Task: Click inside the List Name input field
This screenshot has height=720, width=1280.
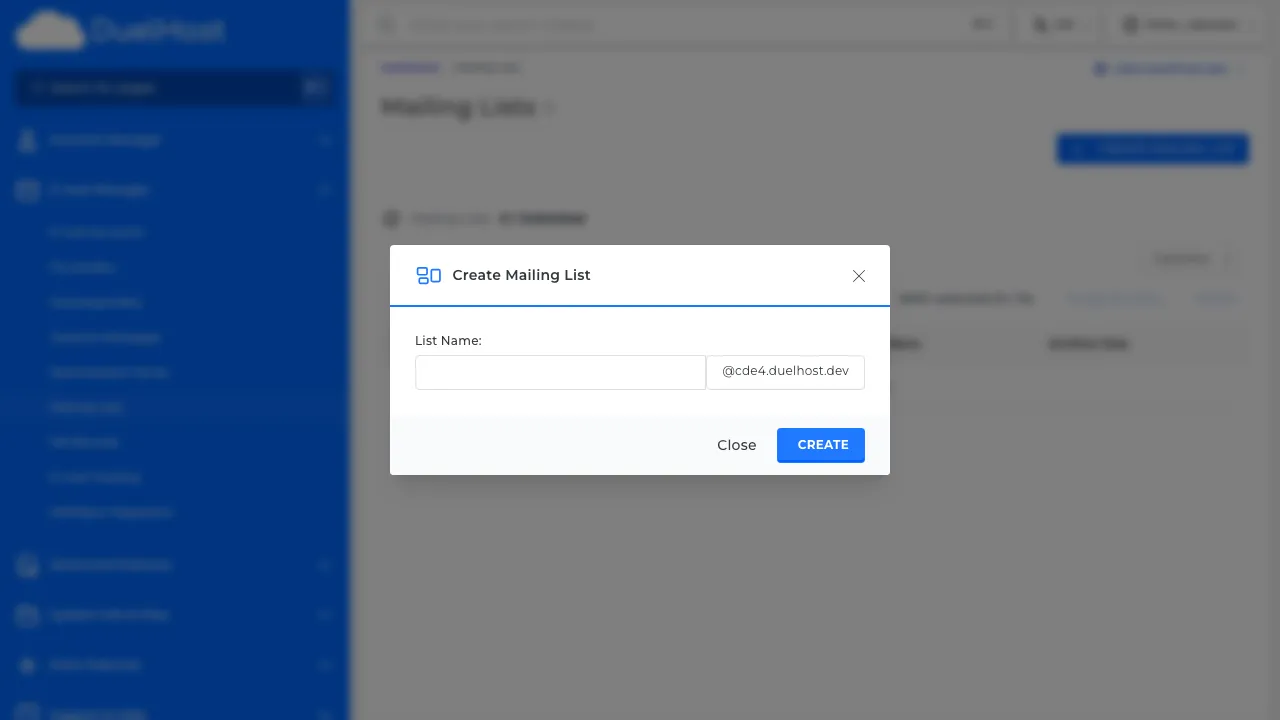Action: tap(560, 372)
